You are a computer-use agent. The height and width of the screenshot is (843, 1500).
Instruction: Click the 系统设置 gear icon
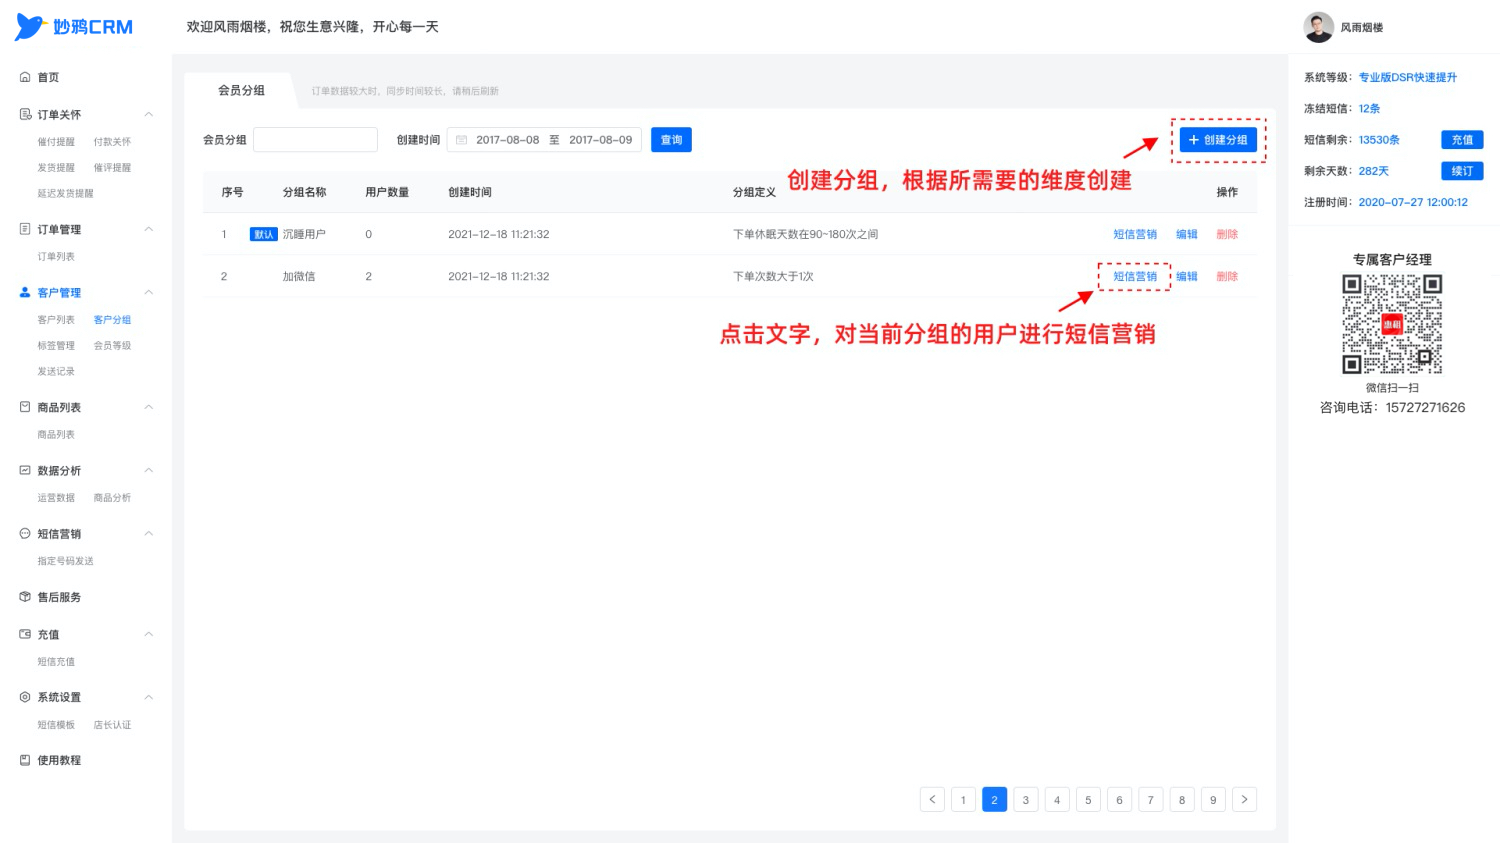point(25,697)
